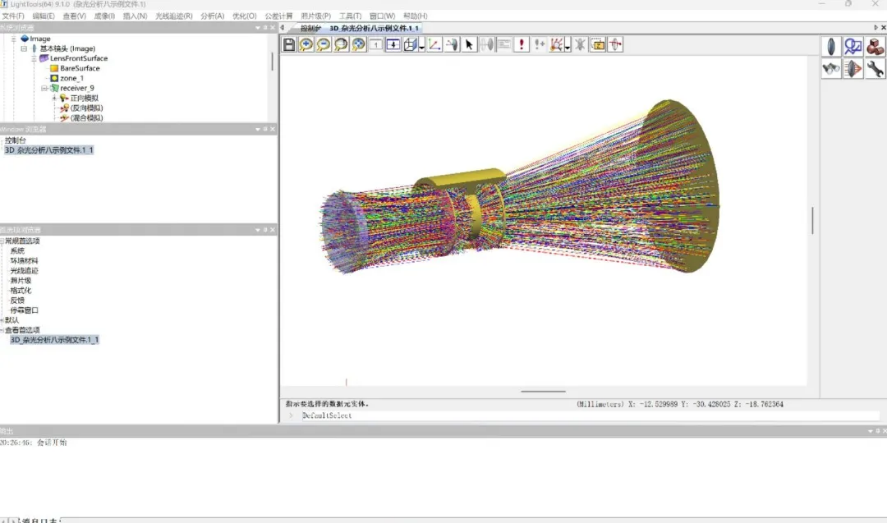Click the Save icon in view toolbar
887x523 pixels.
[289, 45]
